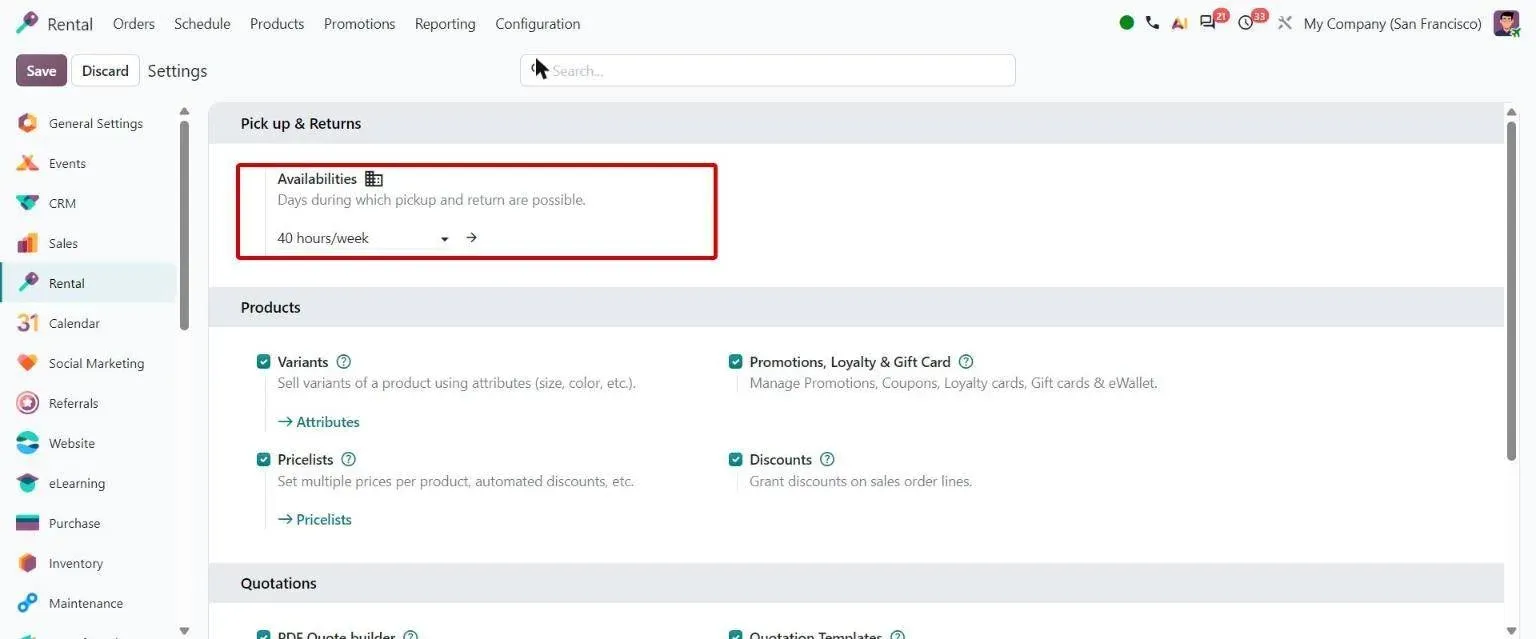Toggle the Pricelists checkbox
Image resolution: width=1536 pixels, height=639 pixels.
264,460
